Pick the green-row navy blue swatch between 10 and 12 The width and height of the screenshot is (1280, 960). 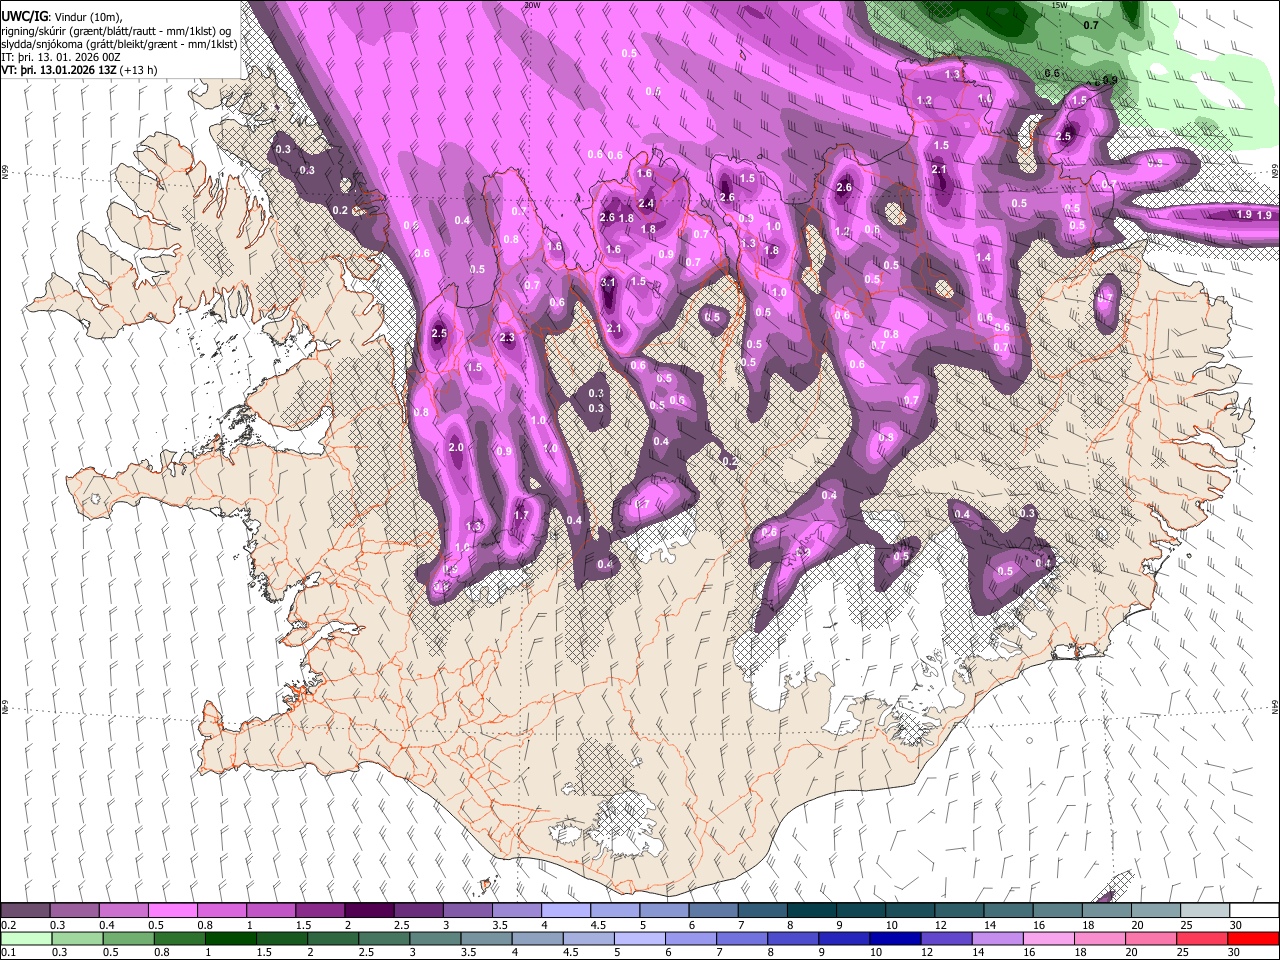(893, 939)
